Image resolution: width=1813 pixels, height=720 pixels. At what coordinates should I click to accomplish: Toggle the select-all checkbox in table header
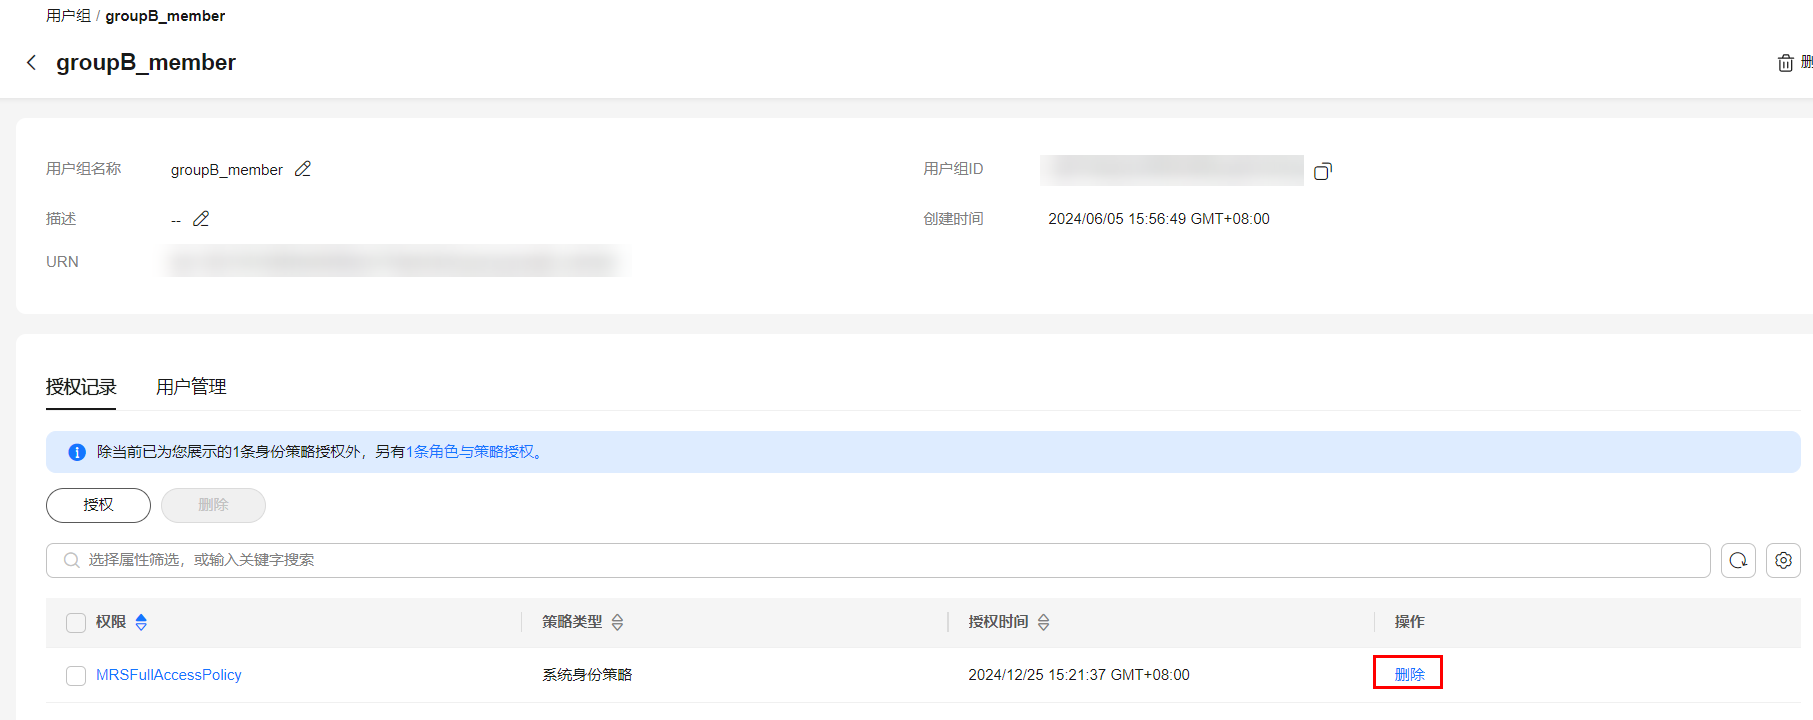[x=76, y=623]
